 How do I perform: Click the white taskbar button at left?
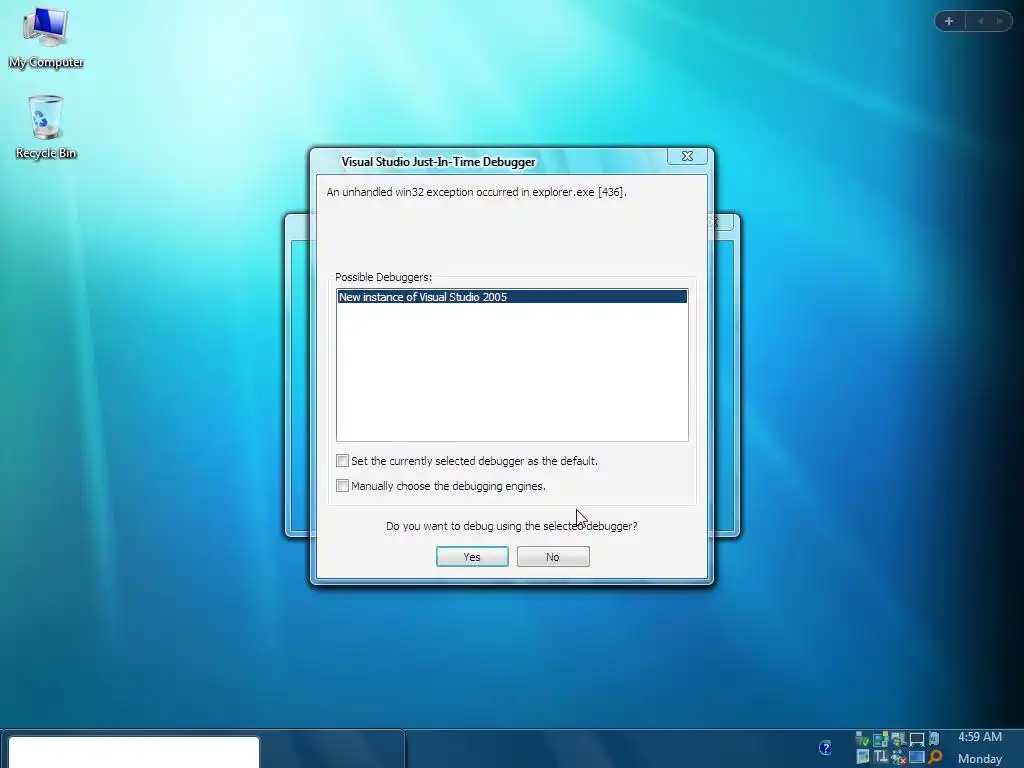(x=134, y=752)
